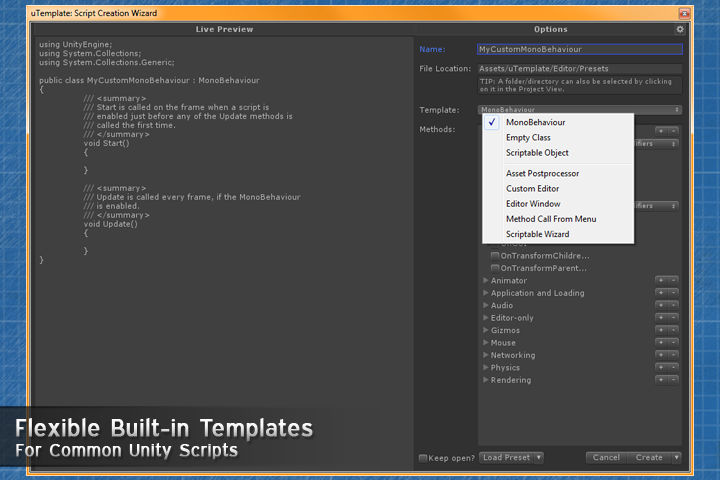Screen dimensions: 720x480
Task: Click plus button beside Animator
Action: 661,281
